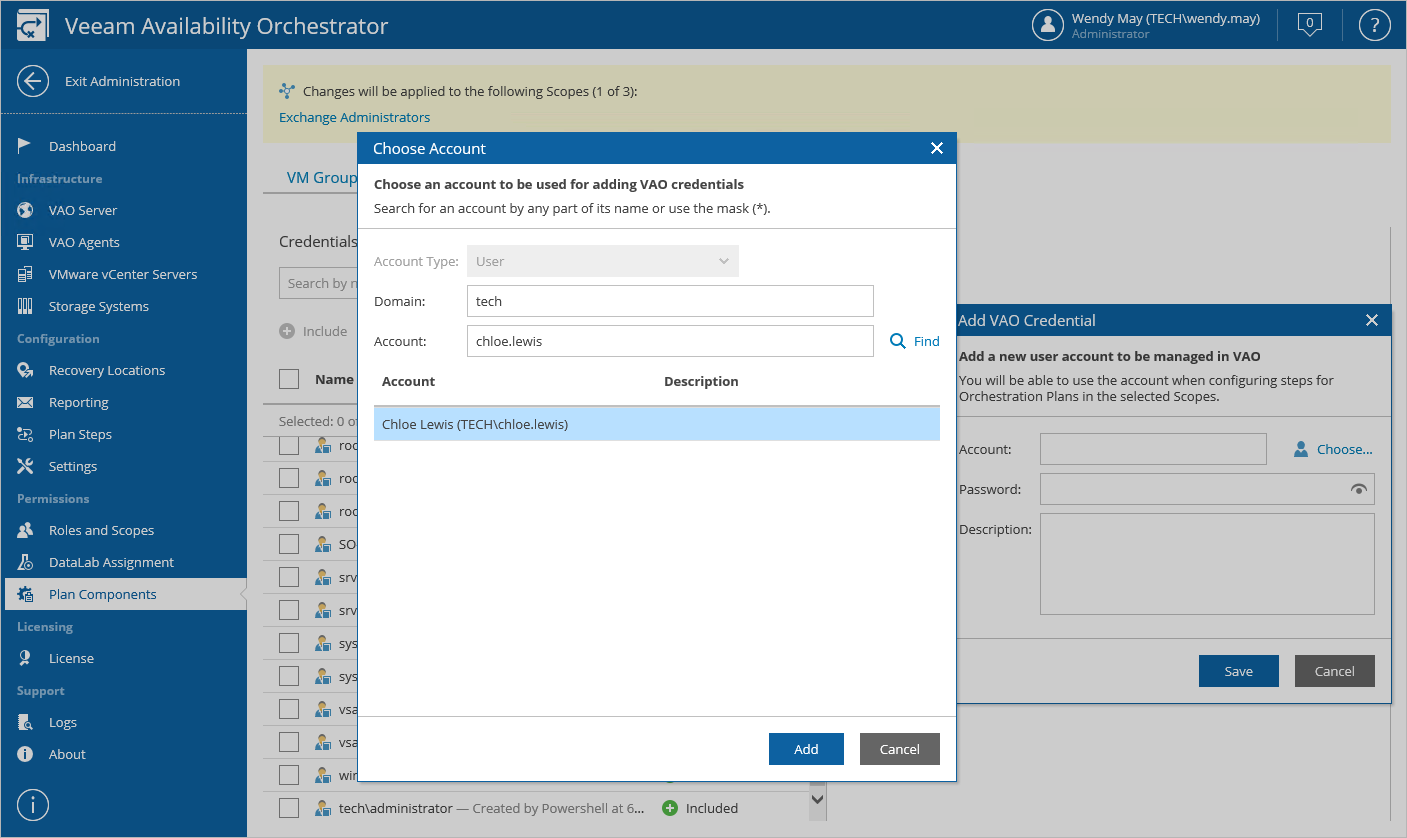
Task: Click the About info icon in sidebar
Action: click(25, 754)
